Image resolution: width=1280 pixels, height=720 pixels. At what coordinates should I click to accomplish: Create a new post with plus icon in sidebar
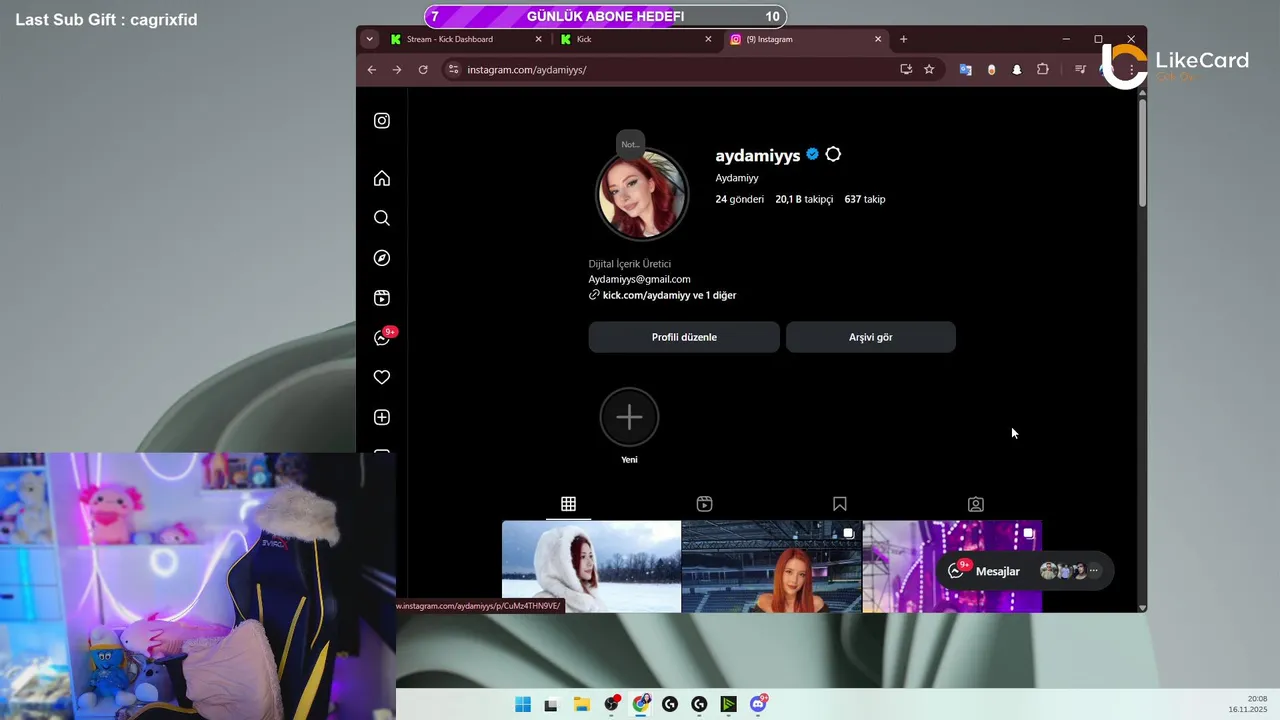point(382,417)
